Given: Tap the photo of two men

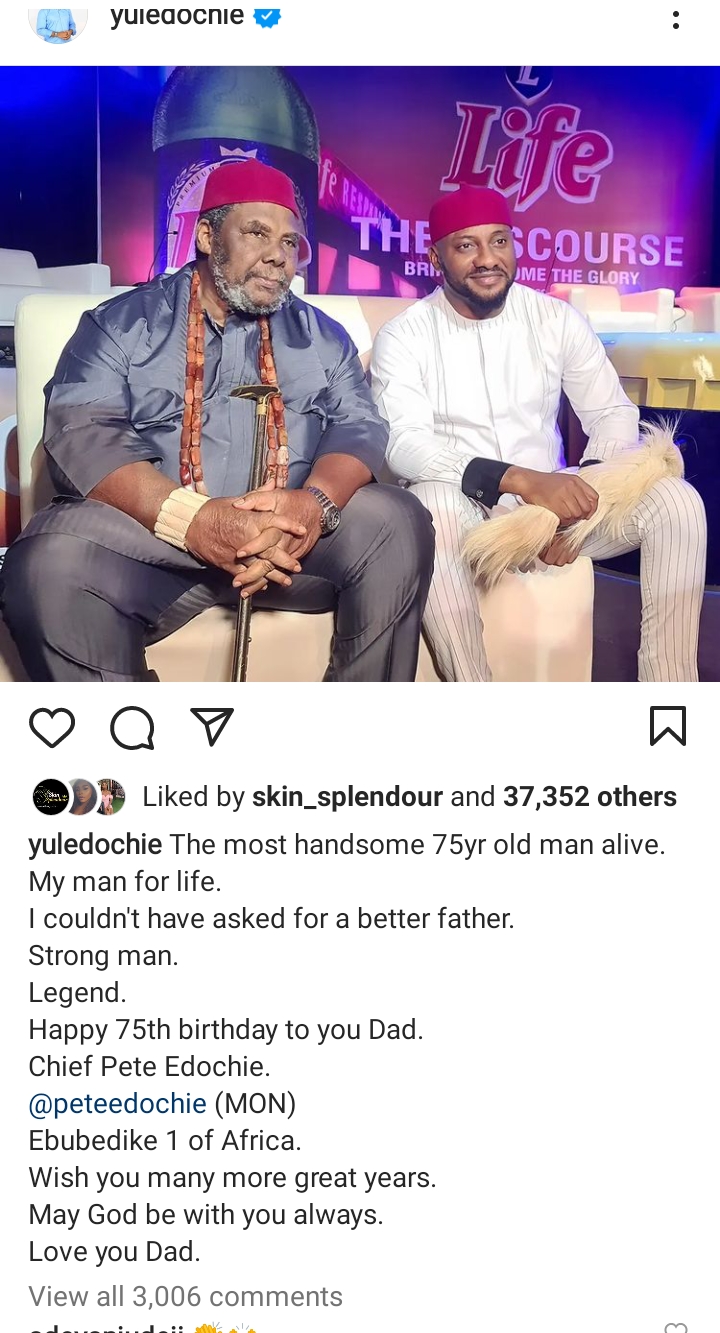Looking at the screenshot, I should pyautogui.click(x=360, y=374).
